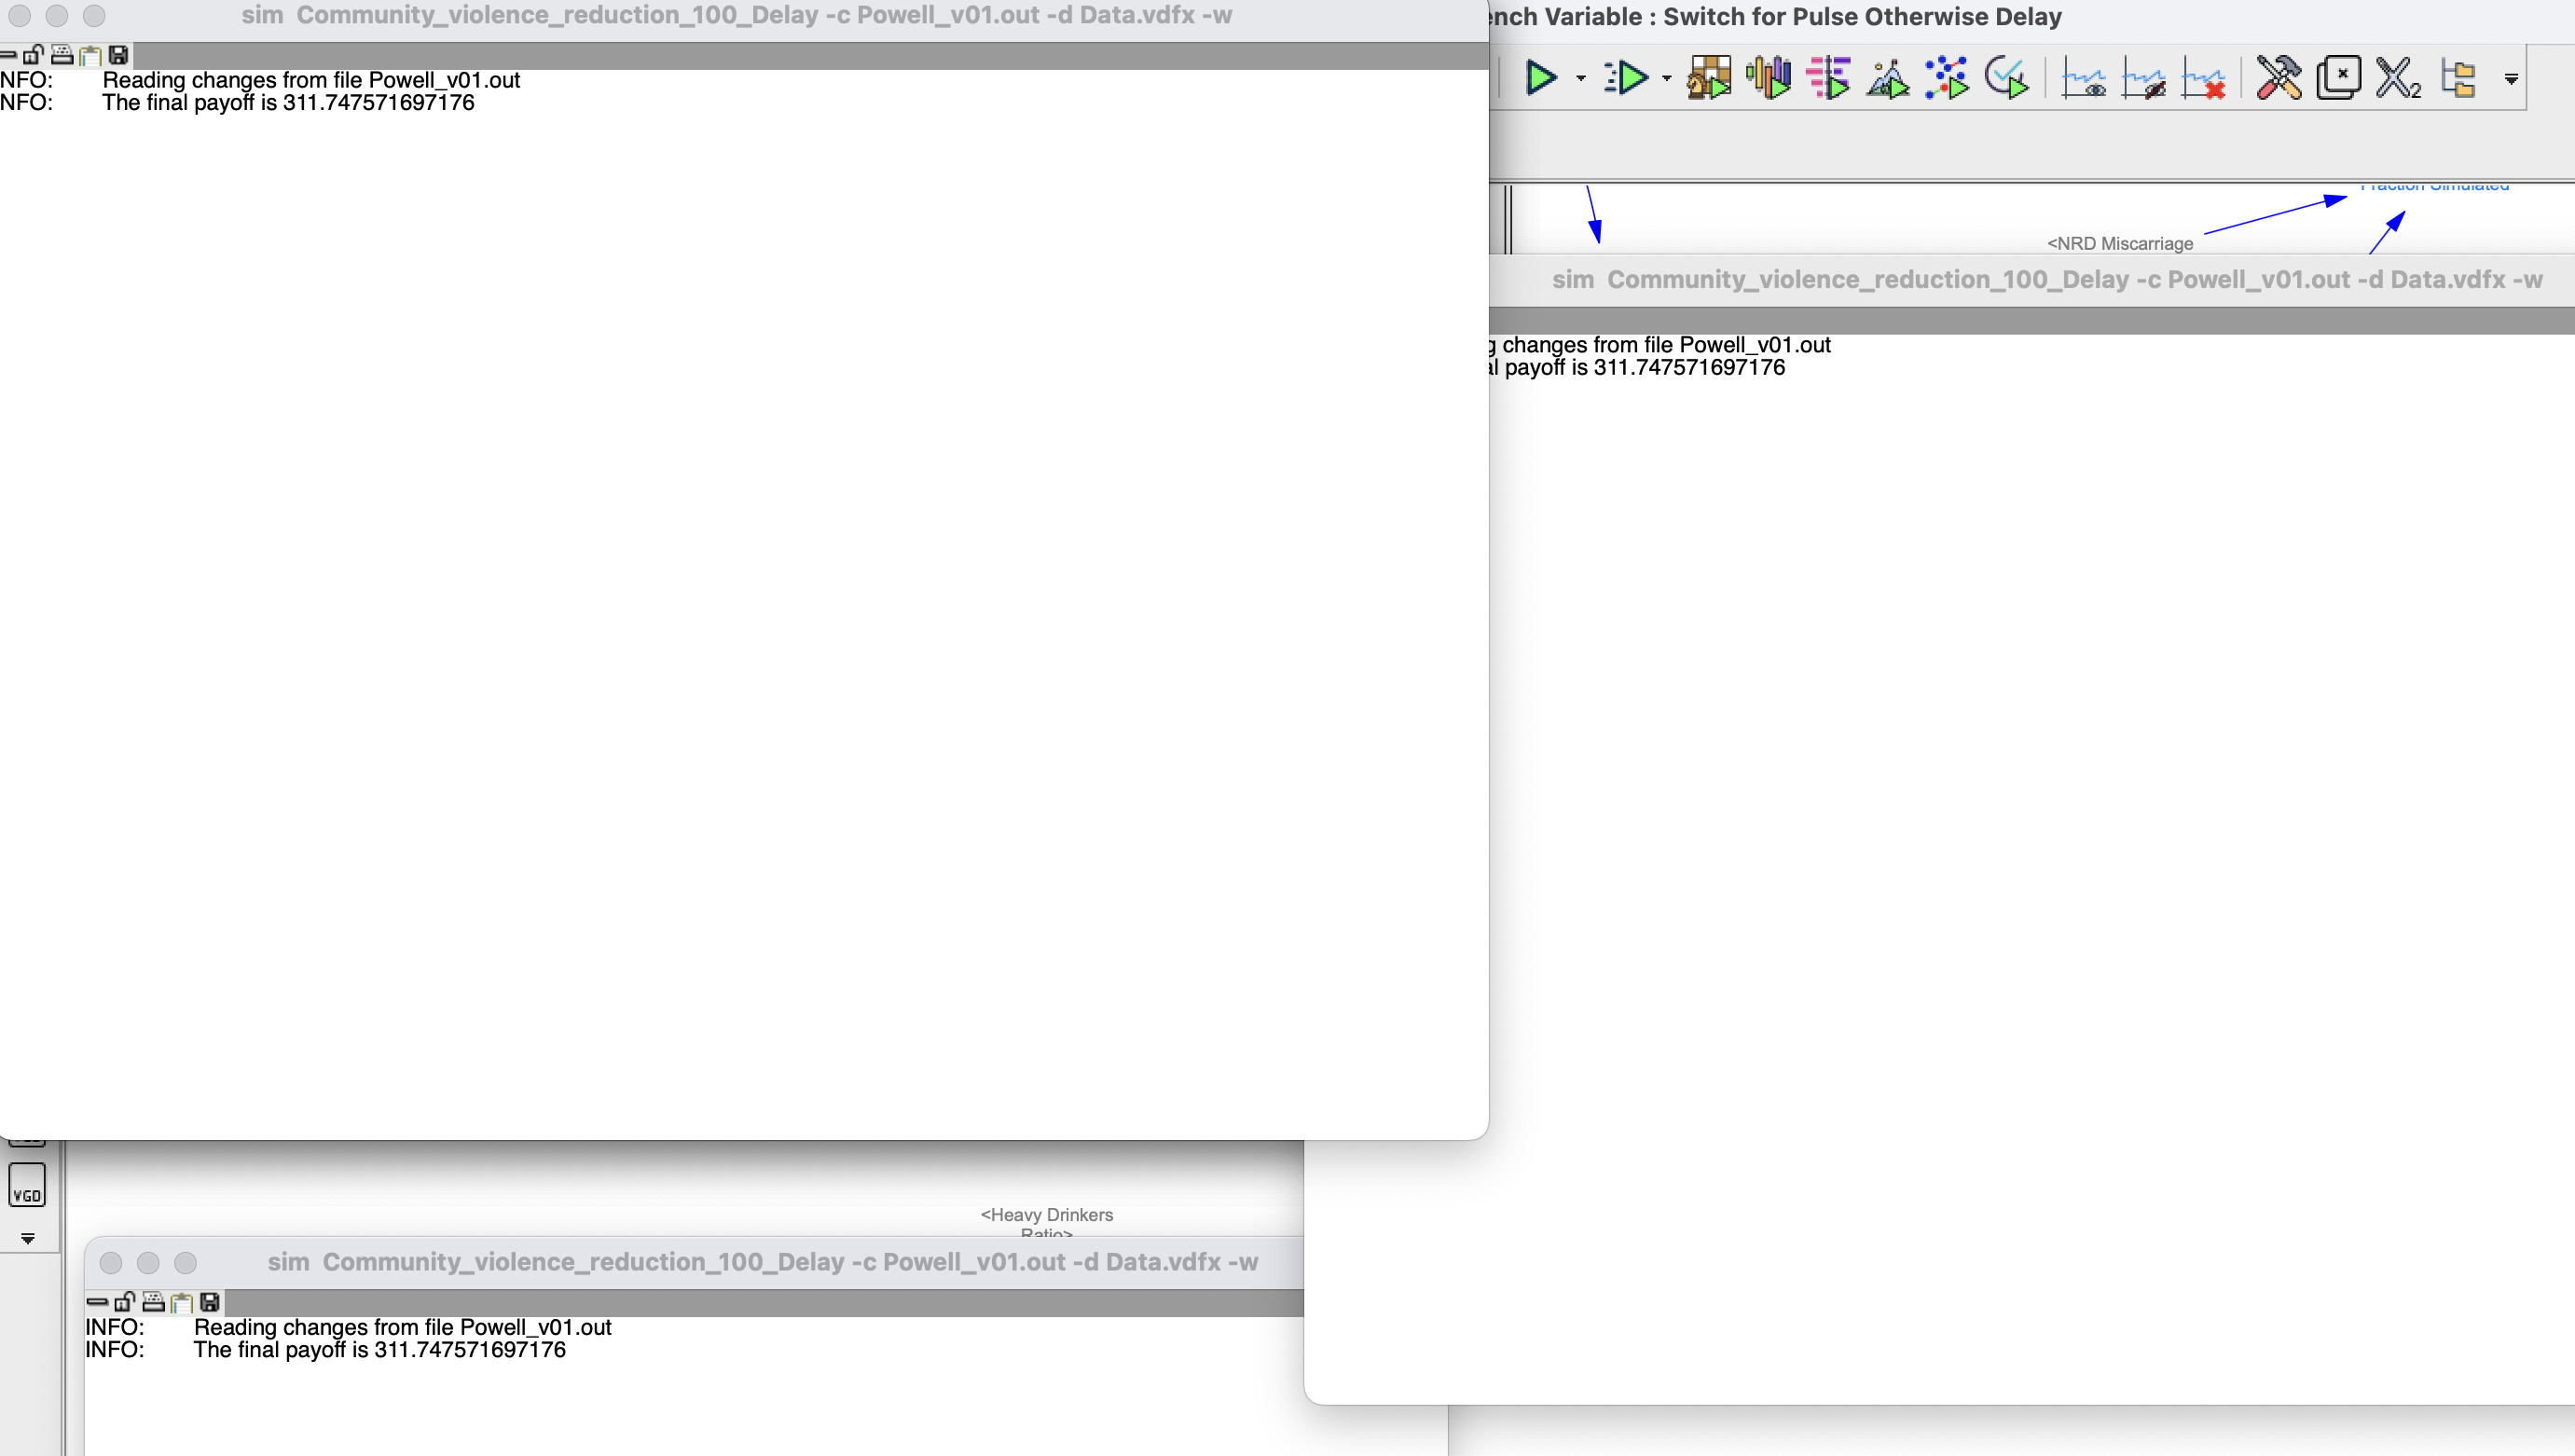Expand the main toolbar overflow arrow
2575x1456 pixels.
(x=2511, y=79)
